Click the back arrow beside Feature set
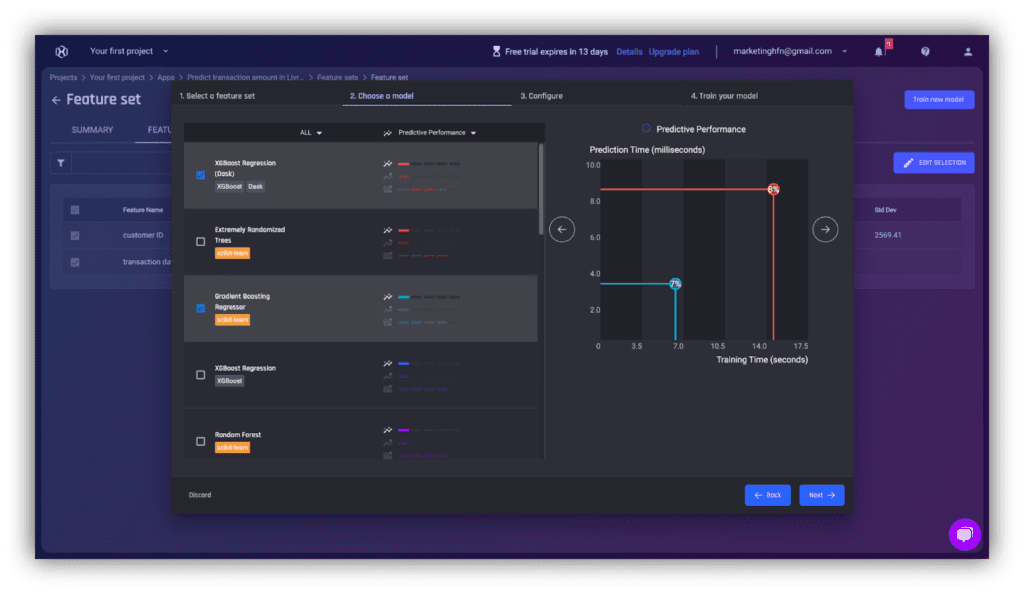Viewport: 1024px width, 594px height. 56,100
